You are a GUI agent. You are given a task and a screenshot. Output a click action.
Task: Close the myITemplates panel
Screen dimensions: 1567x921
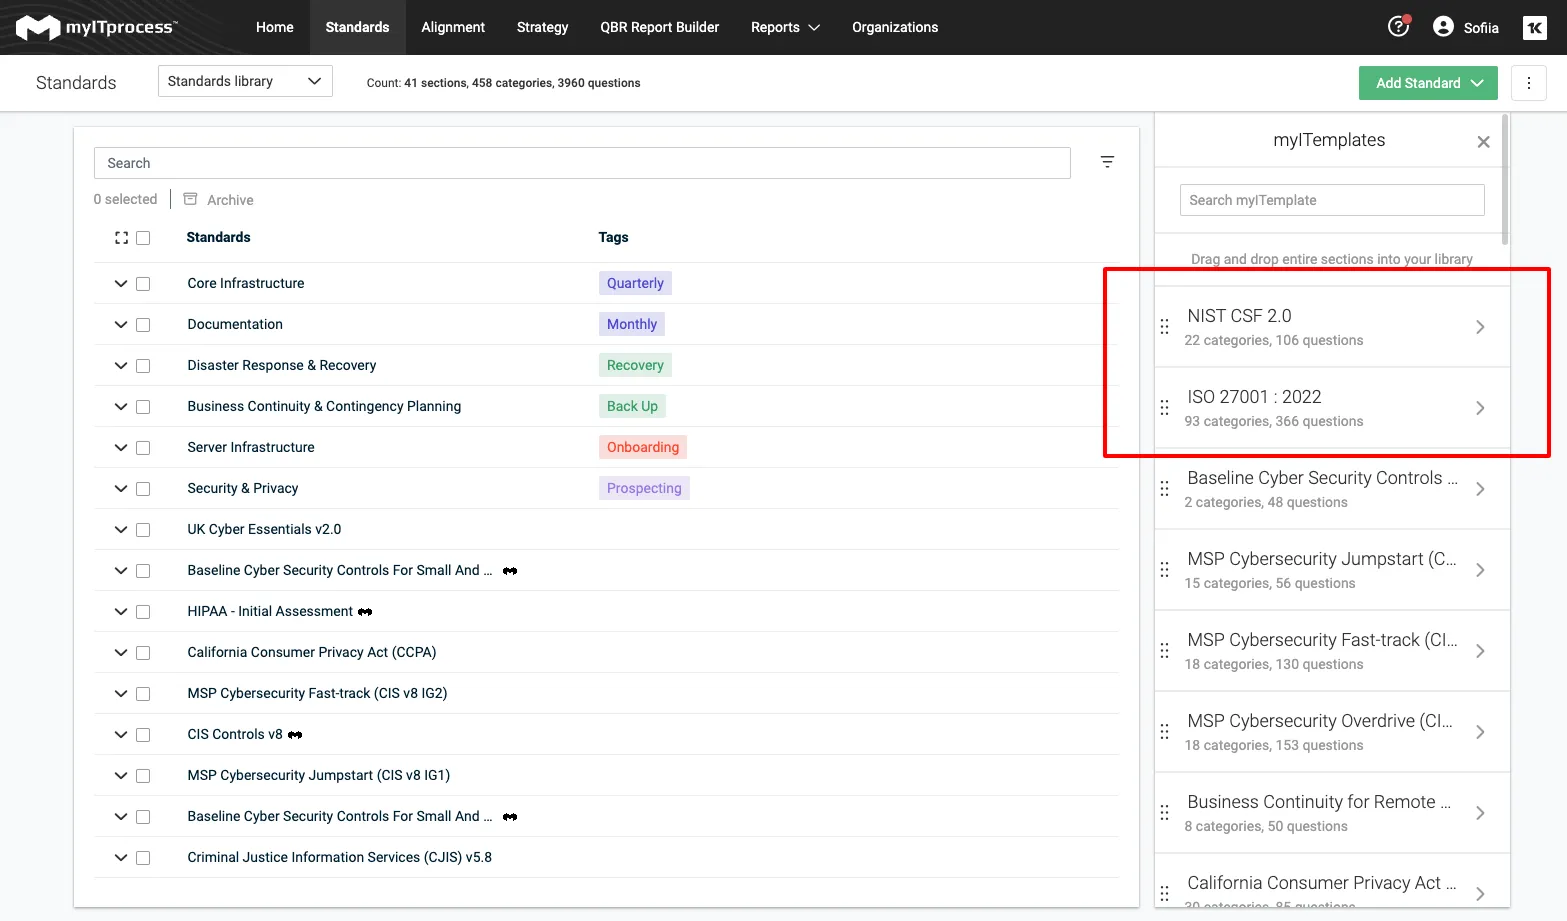tap(1483, 142)
